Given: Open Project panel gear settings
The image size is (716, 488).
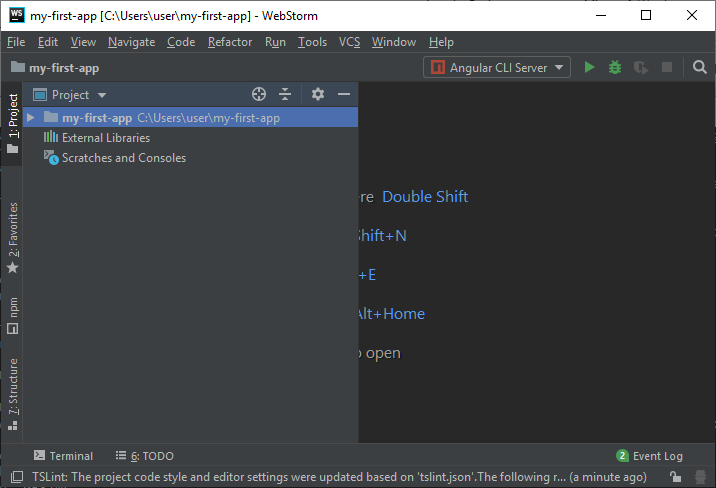Looking at the screenshot, I should click(x=318, y=94).
